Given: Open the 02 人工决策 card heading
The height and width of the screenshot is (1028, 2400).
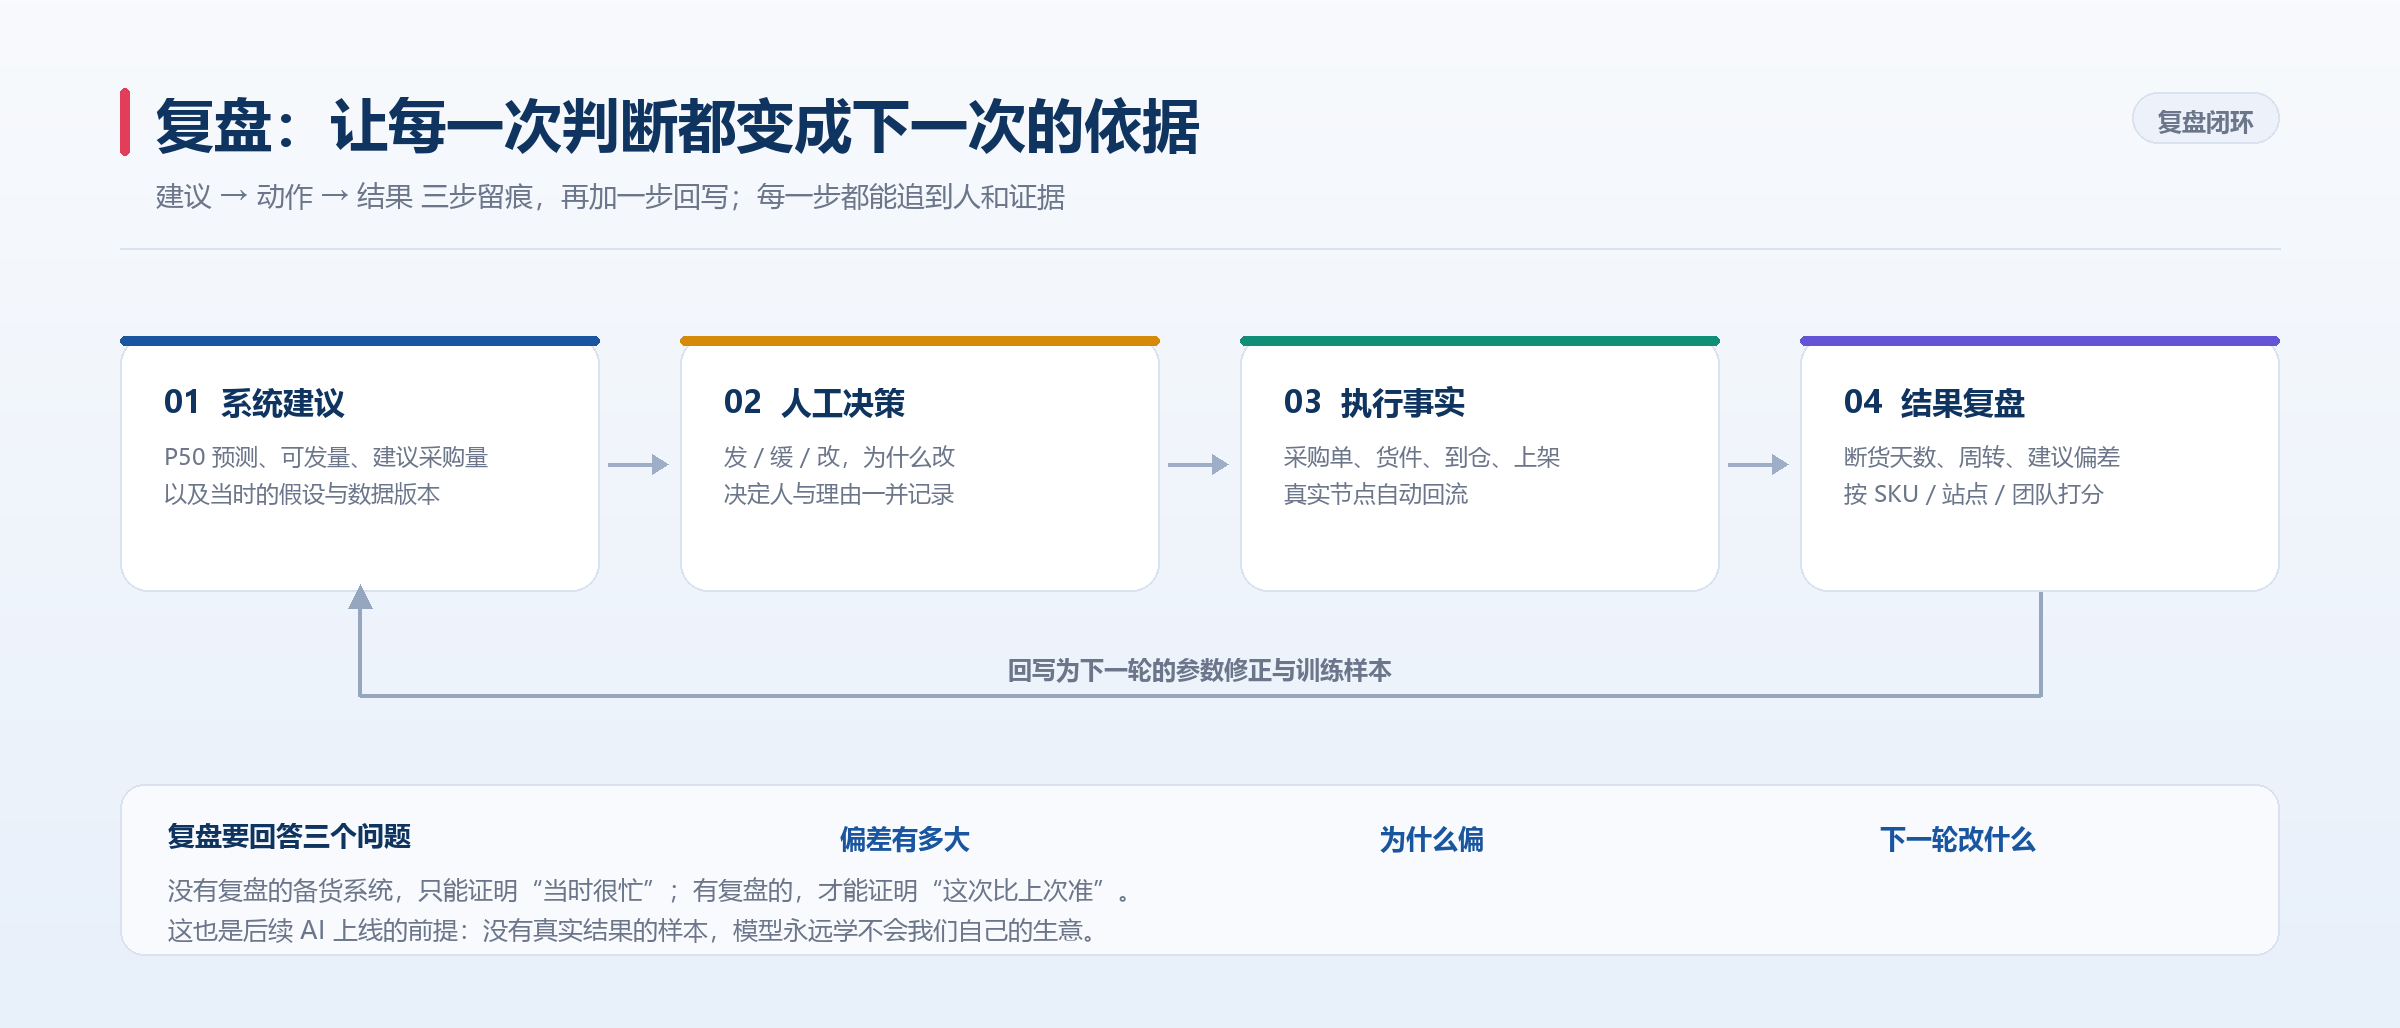Looking at the screenshot, I should point(814,403).
